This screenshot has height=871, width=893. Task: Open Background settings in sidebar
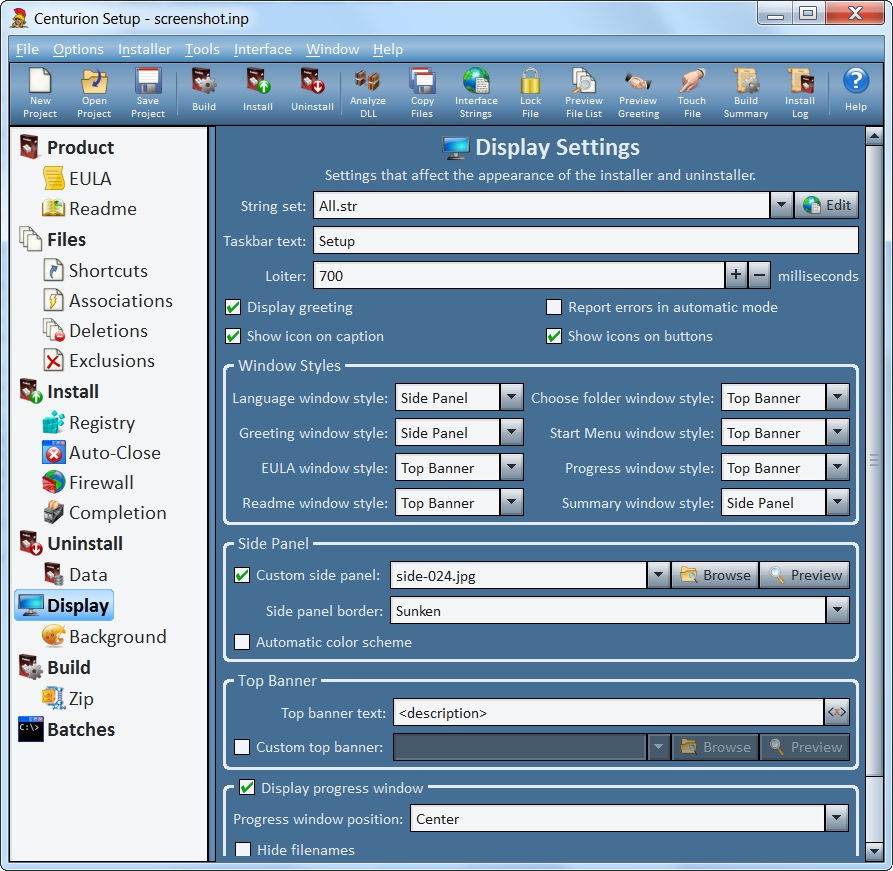[x=104, y=636]
